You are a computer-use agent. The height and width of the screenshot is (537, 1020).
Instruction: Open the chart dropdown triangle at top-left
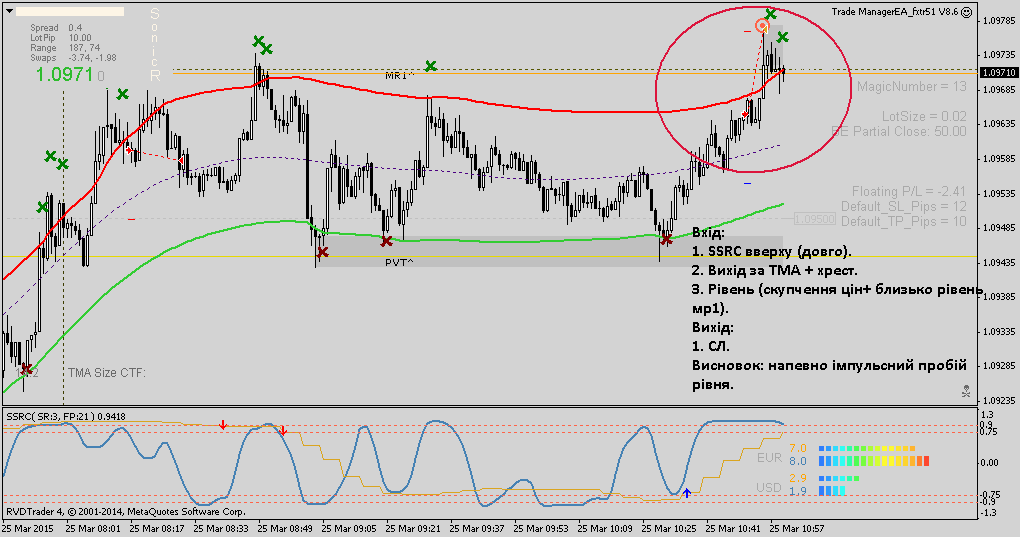click(9, 11)
